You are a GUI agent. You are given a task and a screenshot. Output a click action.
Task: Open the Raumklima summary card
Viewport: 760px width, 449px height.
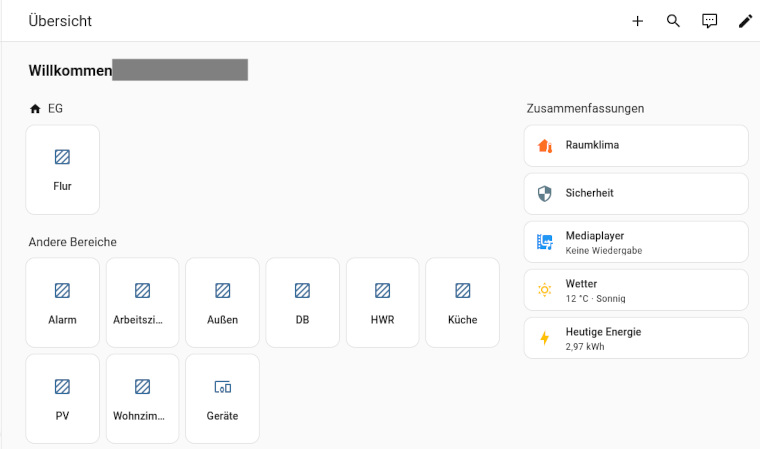[636, 146]
